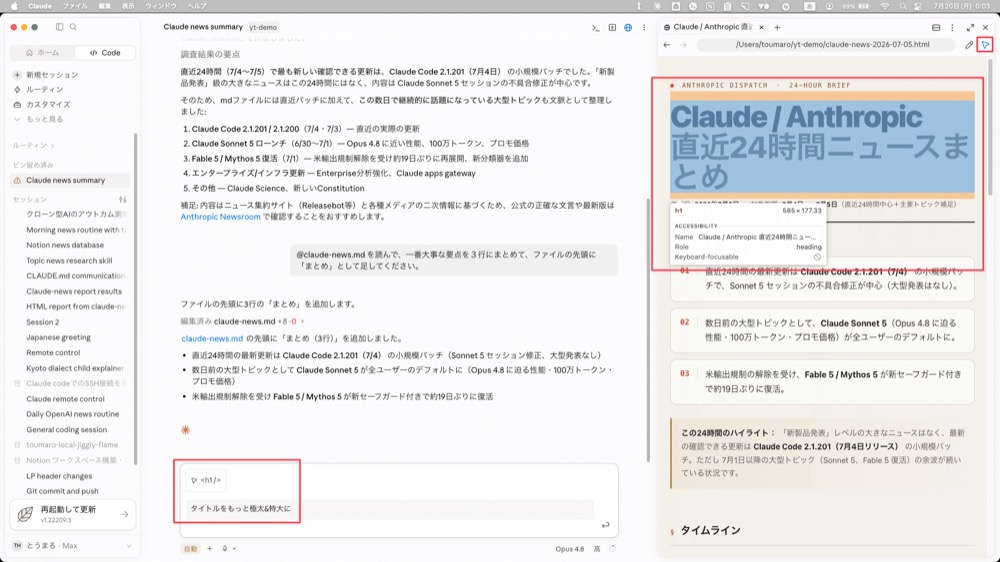Go forward in the preview browser

[x=683, y=45]
